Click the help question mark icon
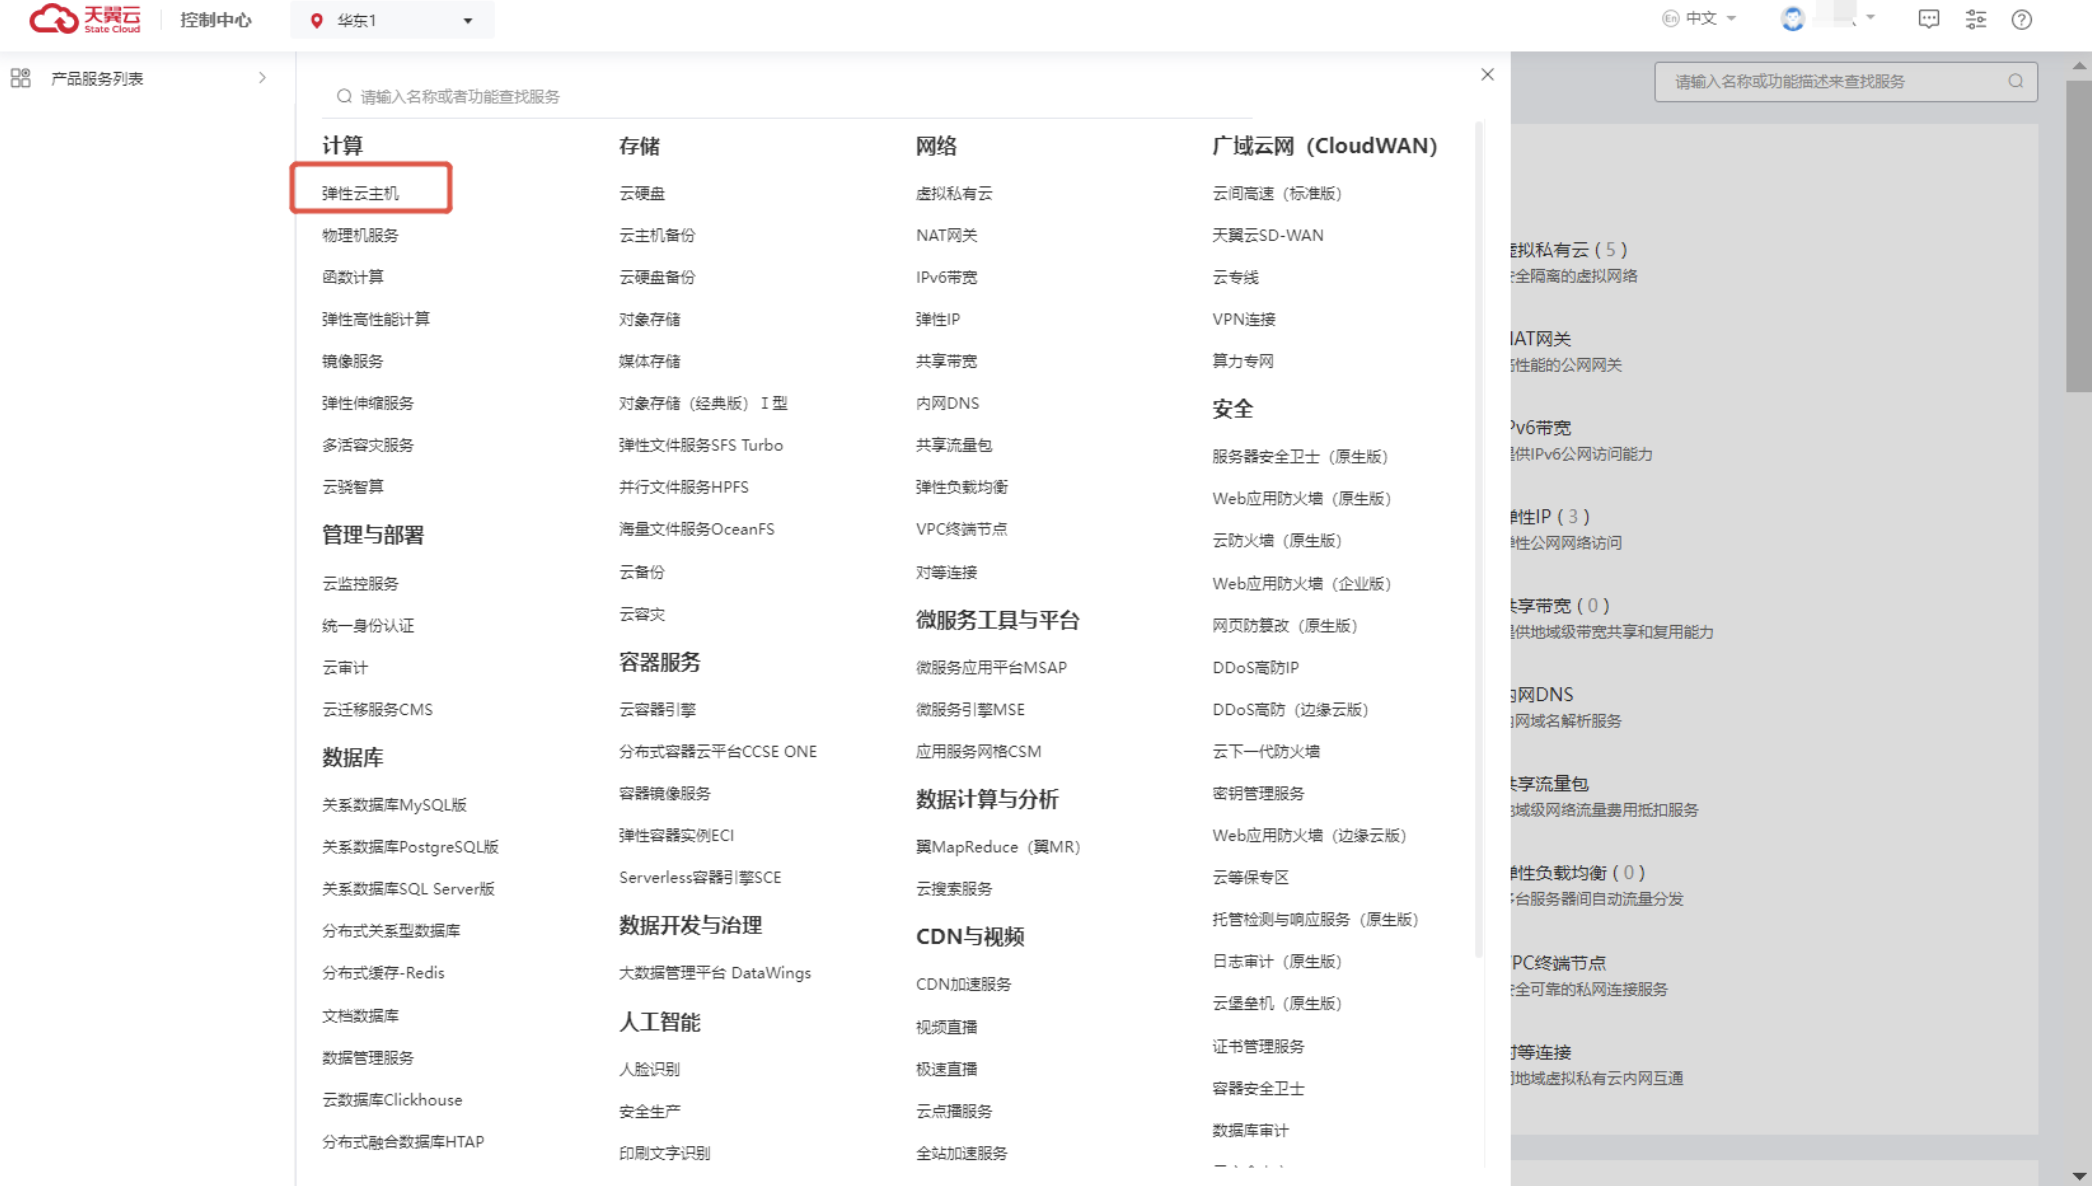This screenshot has height=1186, width=2092. coord(2022,19)
